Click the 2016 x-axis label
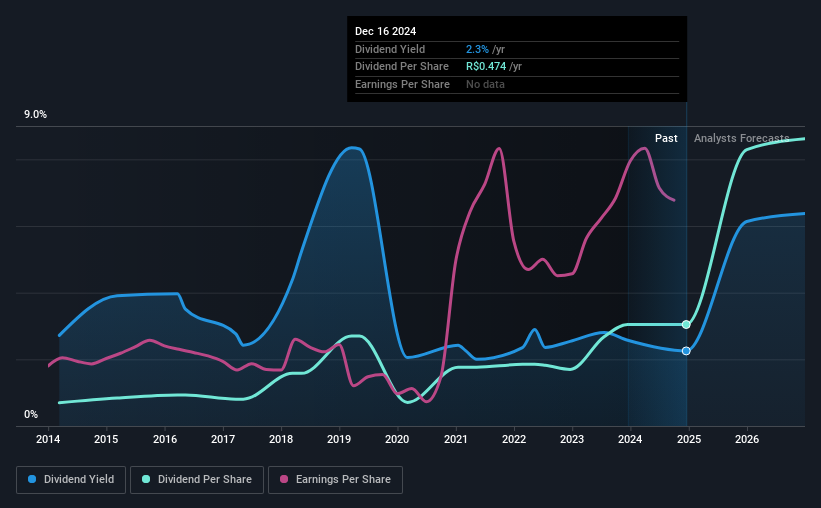 (165, 439)
